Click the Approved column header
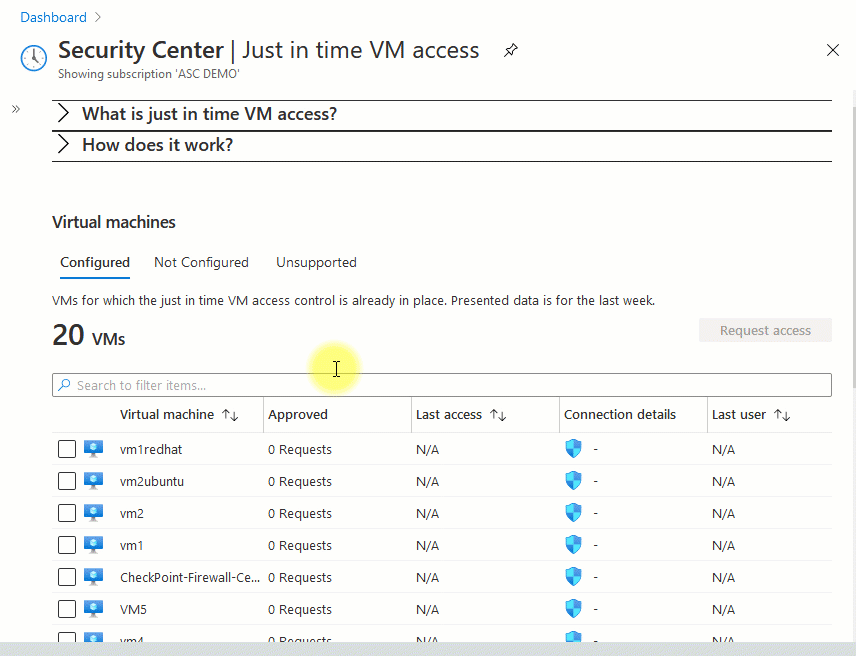 (298, 415)
